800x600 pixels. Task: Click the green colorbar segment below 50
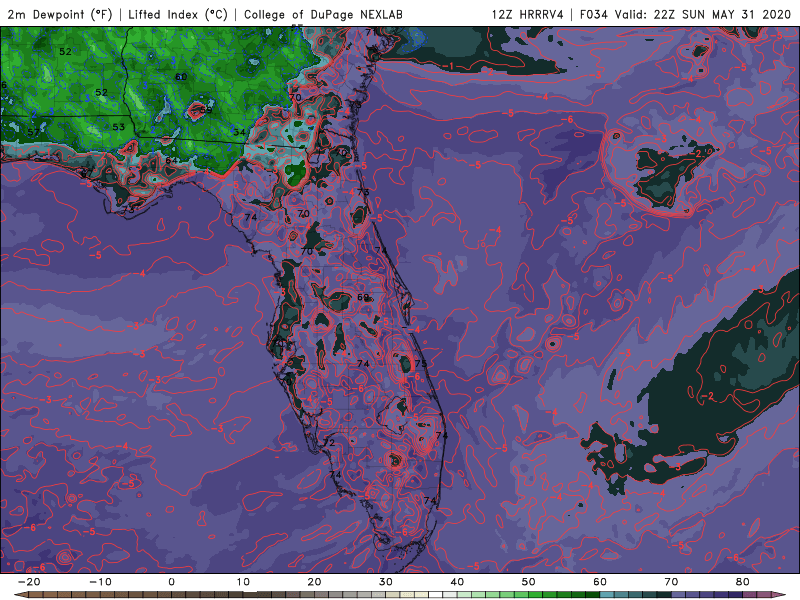click(x=535, y=595)
